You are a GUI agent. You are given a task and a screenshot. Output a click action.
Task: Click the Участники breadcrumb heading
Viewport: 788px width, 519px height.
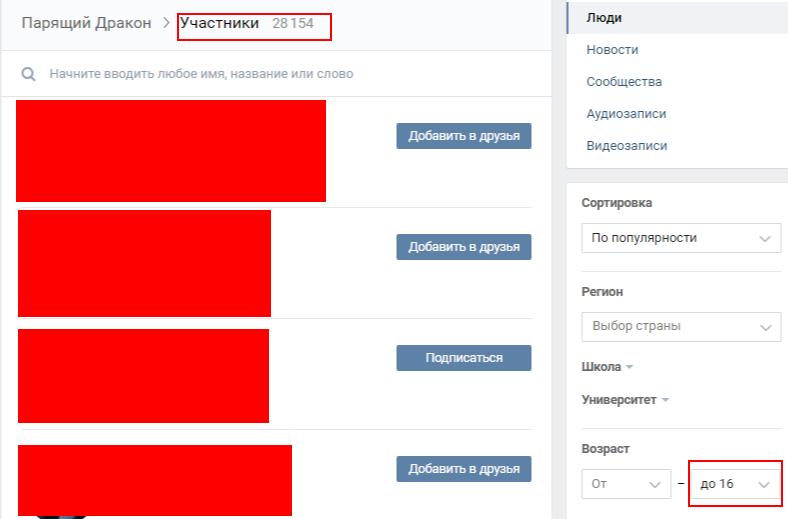tap(219, 22)
